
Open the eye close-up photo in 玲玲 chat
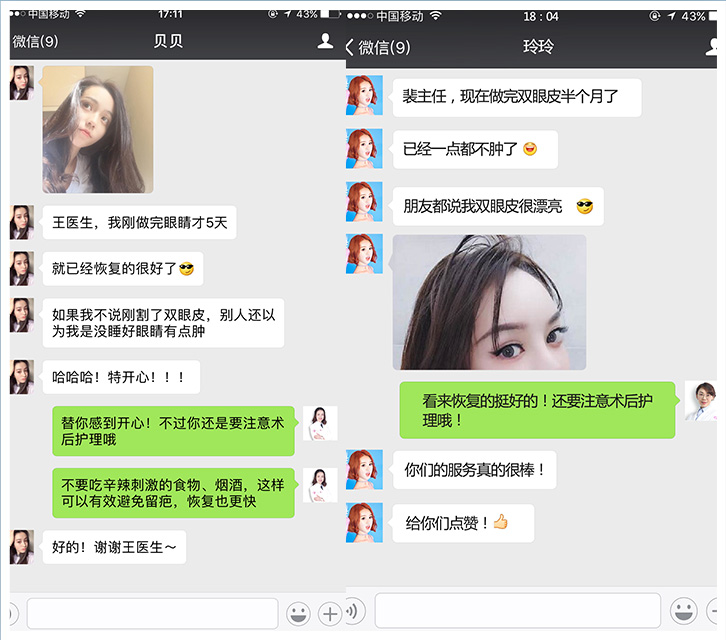(x=489, y=302)
